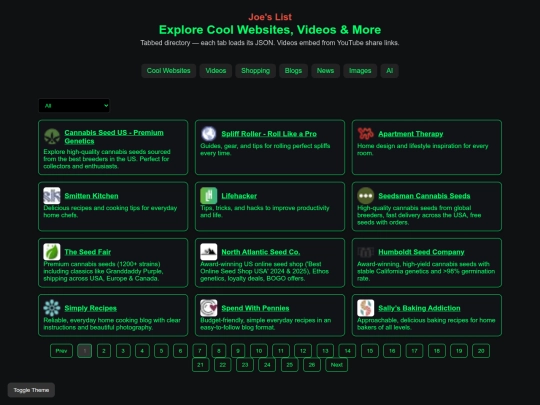The image size is (540, 405).
Task: Click North Atlantic Seed Co. mountain icon
Action: click(209, 252)
